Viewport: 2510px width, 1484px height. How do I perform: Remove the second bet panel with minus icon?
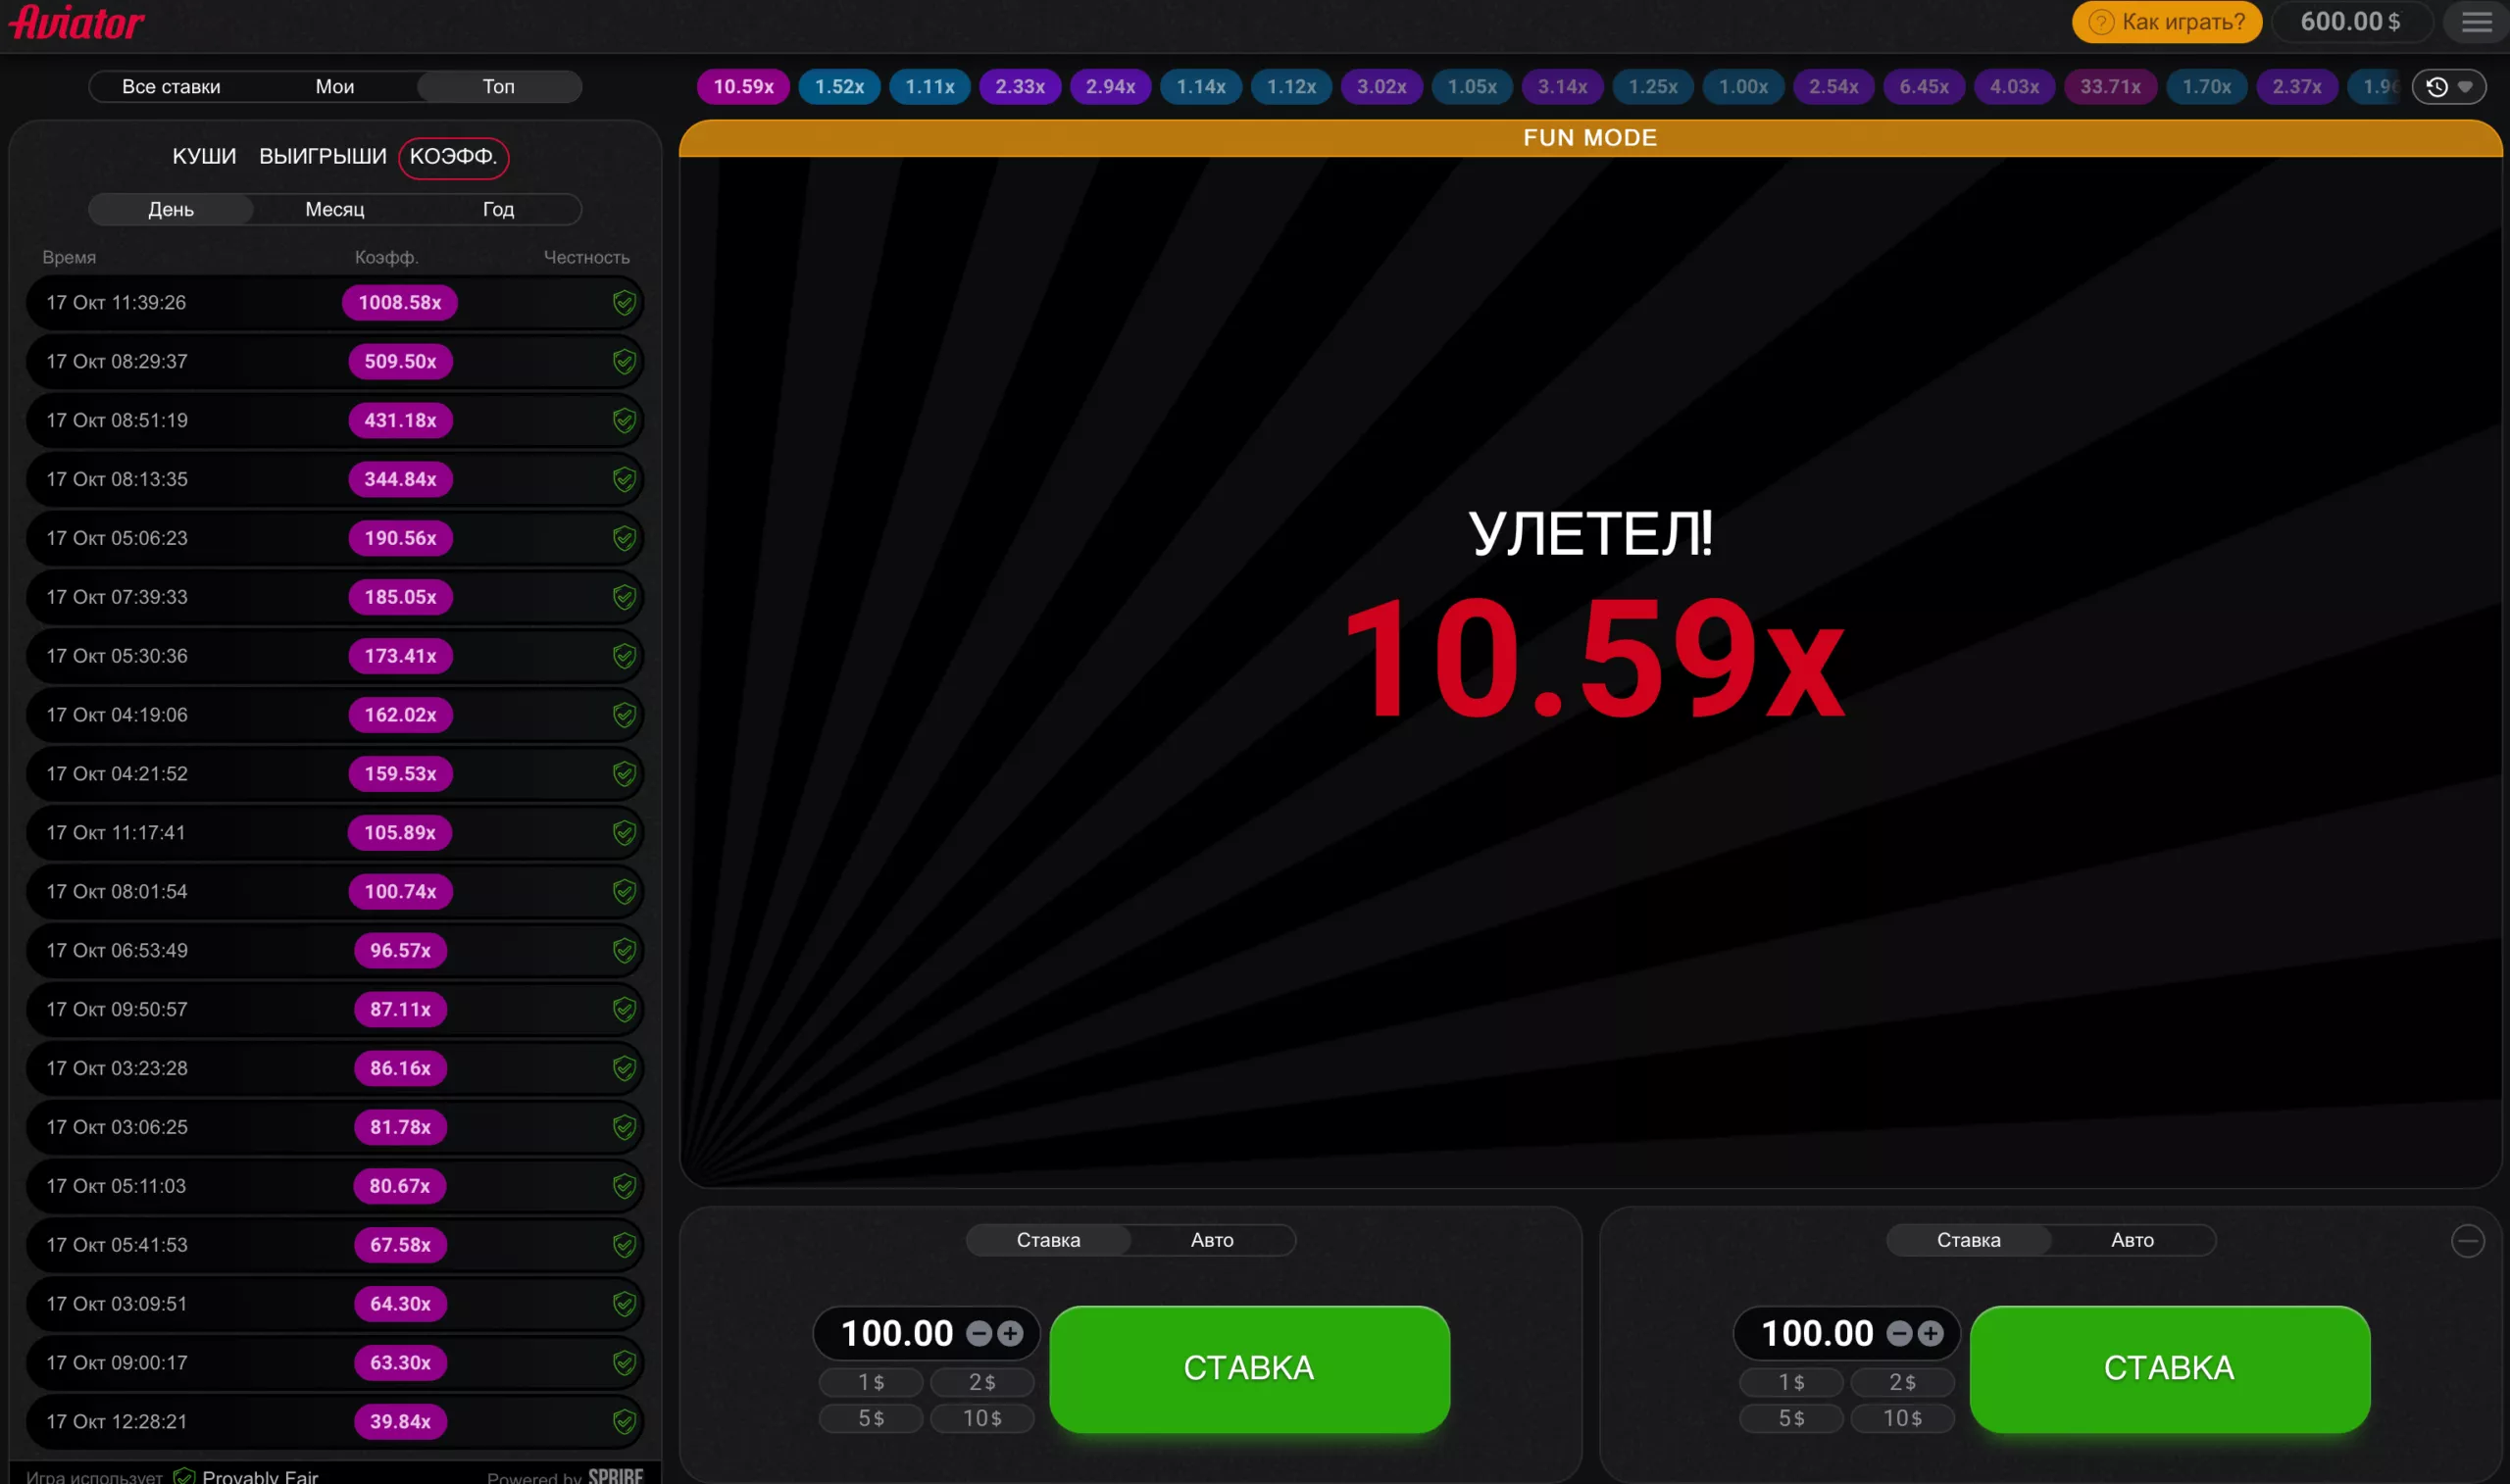point(2468,1240)
